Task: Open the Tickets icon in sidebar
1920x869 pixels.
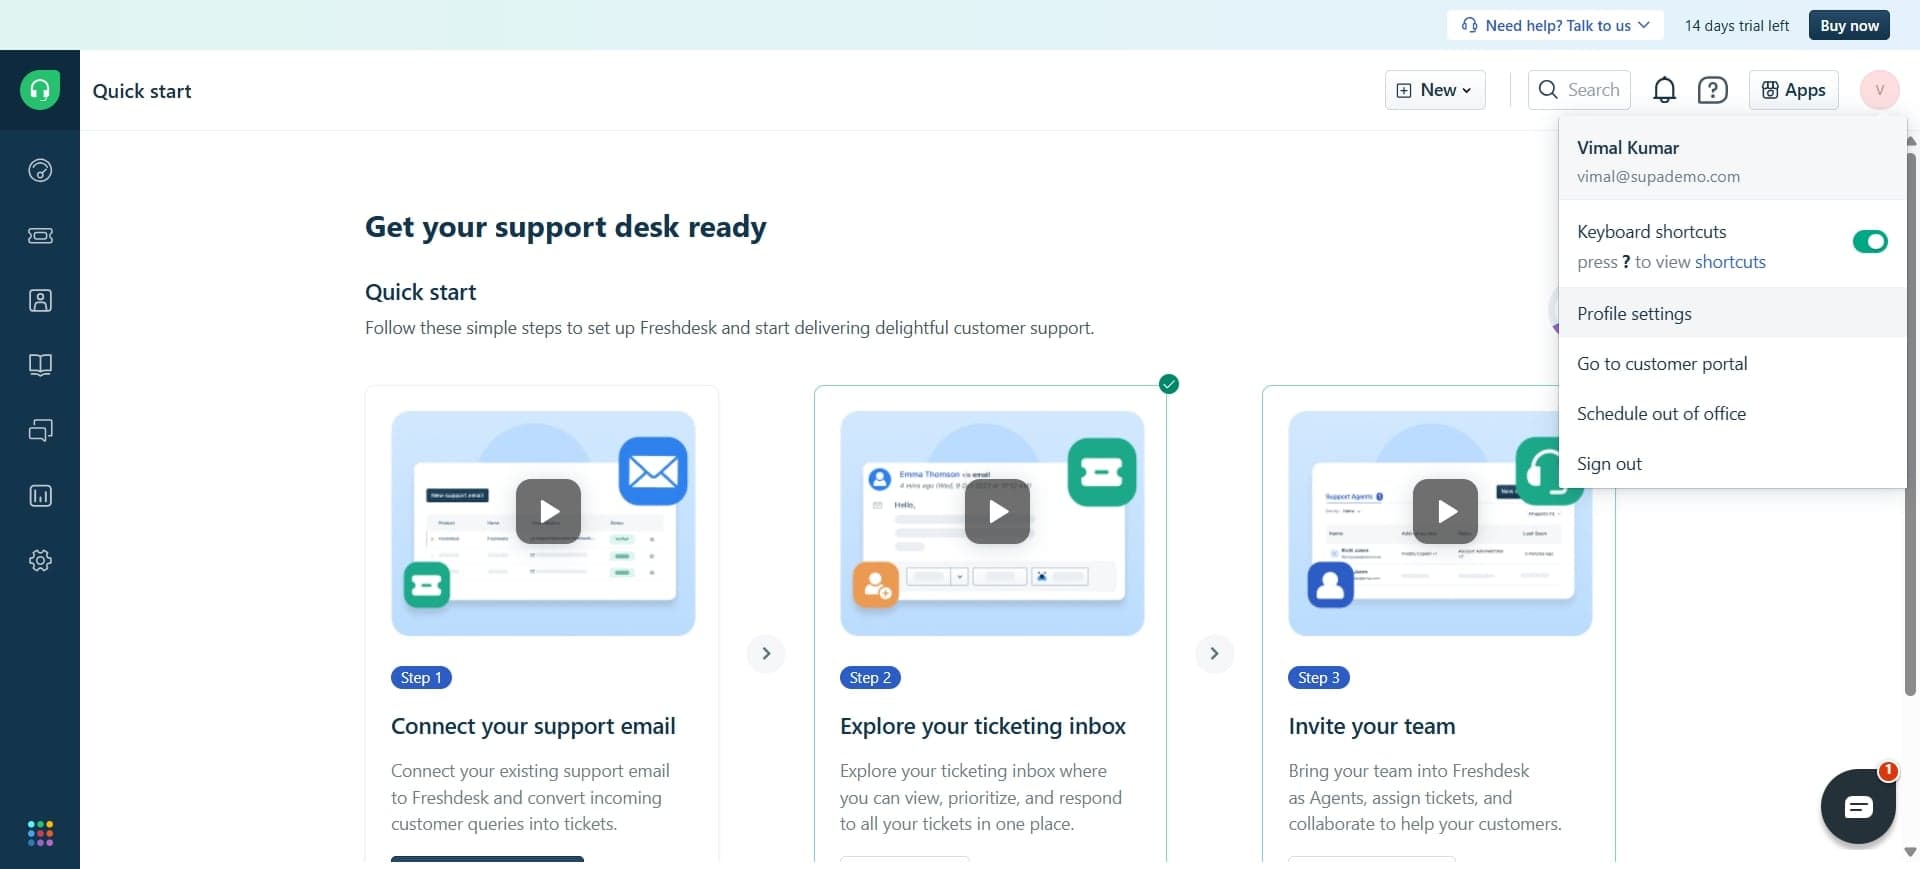Action: coord(40,236)
